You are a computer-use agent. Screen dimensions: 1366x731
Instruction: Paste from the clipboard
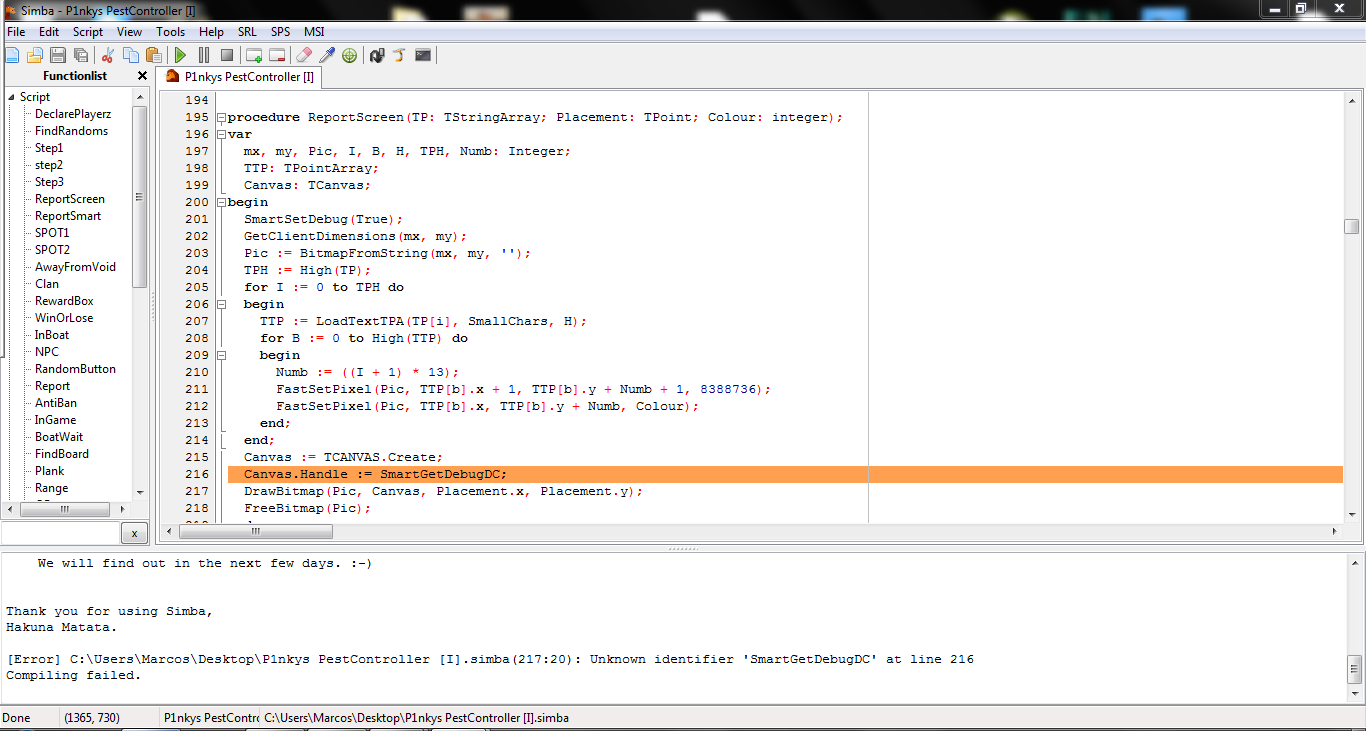154,55
